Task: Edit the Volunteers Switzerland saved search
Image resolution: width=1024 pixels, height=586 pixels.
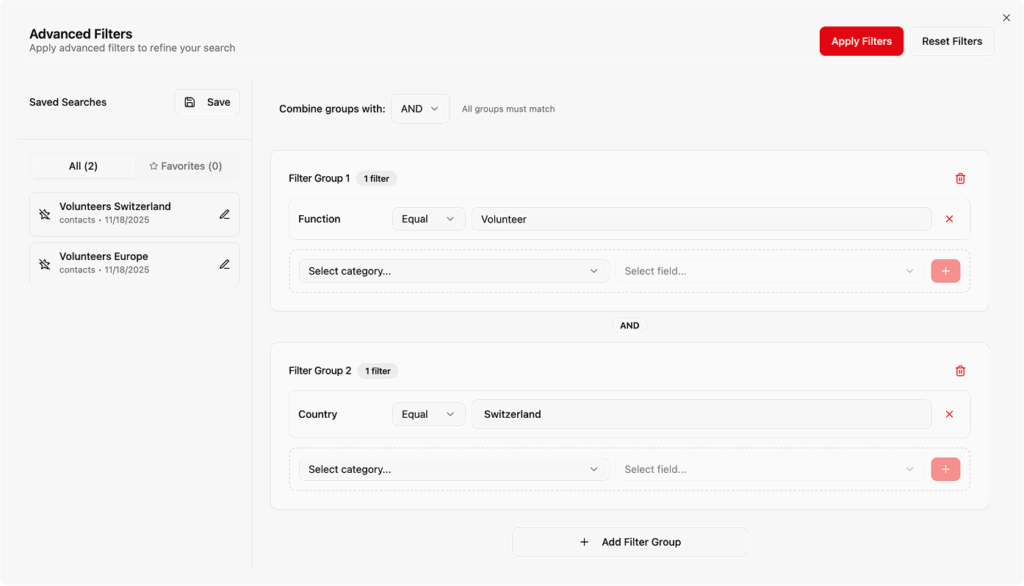Action: coord(224,214)
